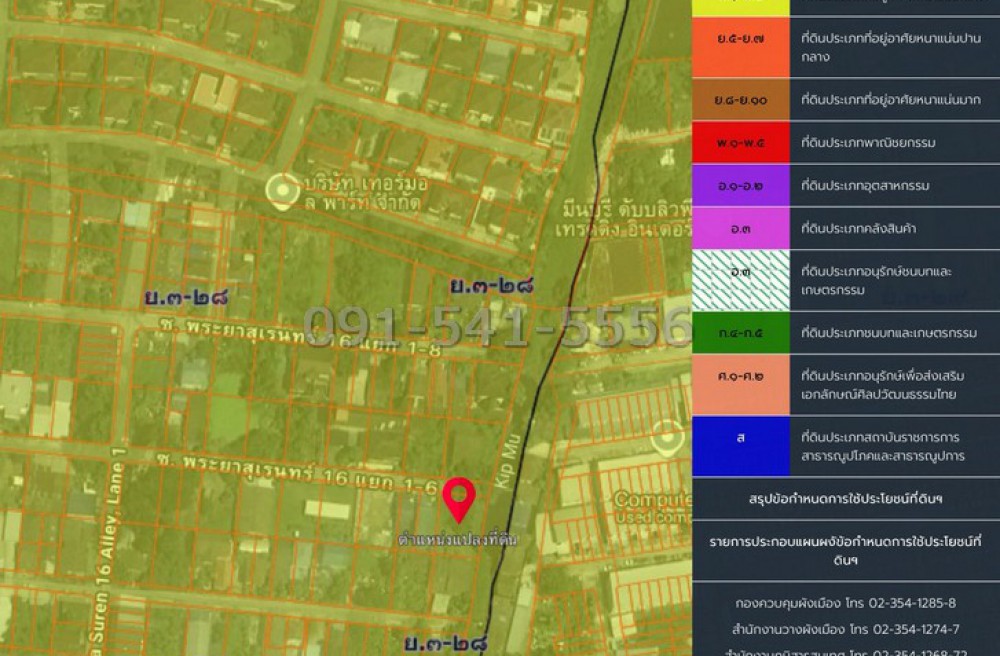Screen dimensions: 1000x656
Task: Click กองควบคุมผังเมือง phone number 02-354-1285-8
Action: [x=845, y=603]
